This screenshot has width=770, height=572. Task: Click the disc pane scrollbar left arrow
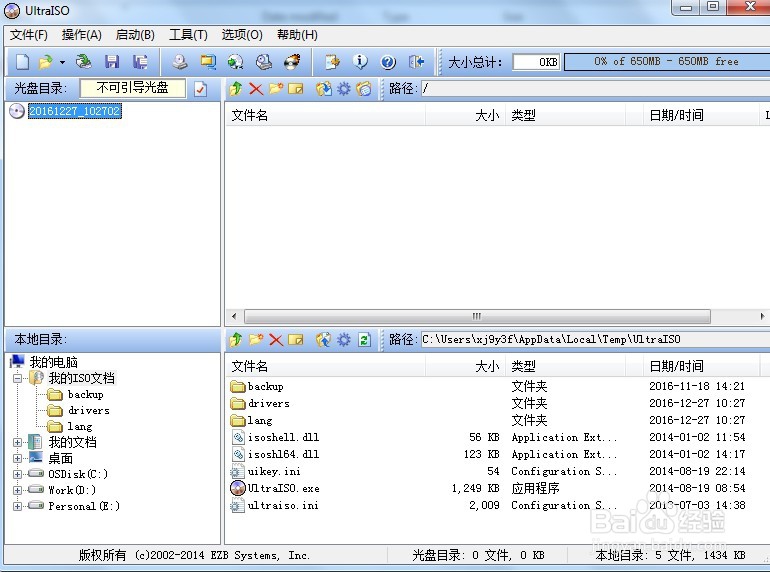tap(234, 316)
